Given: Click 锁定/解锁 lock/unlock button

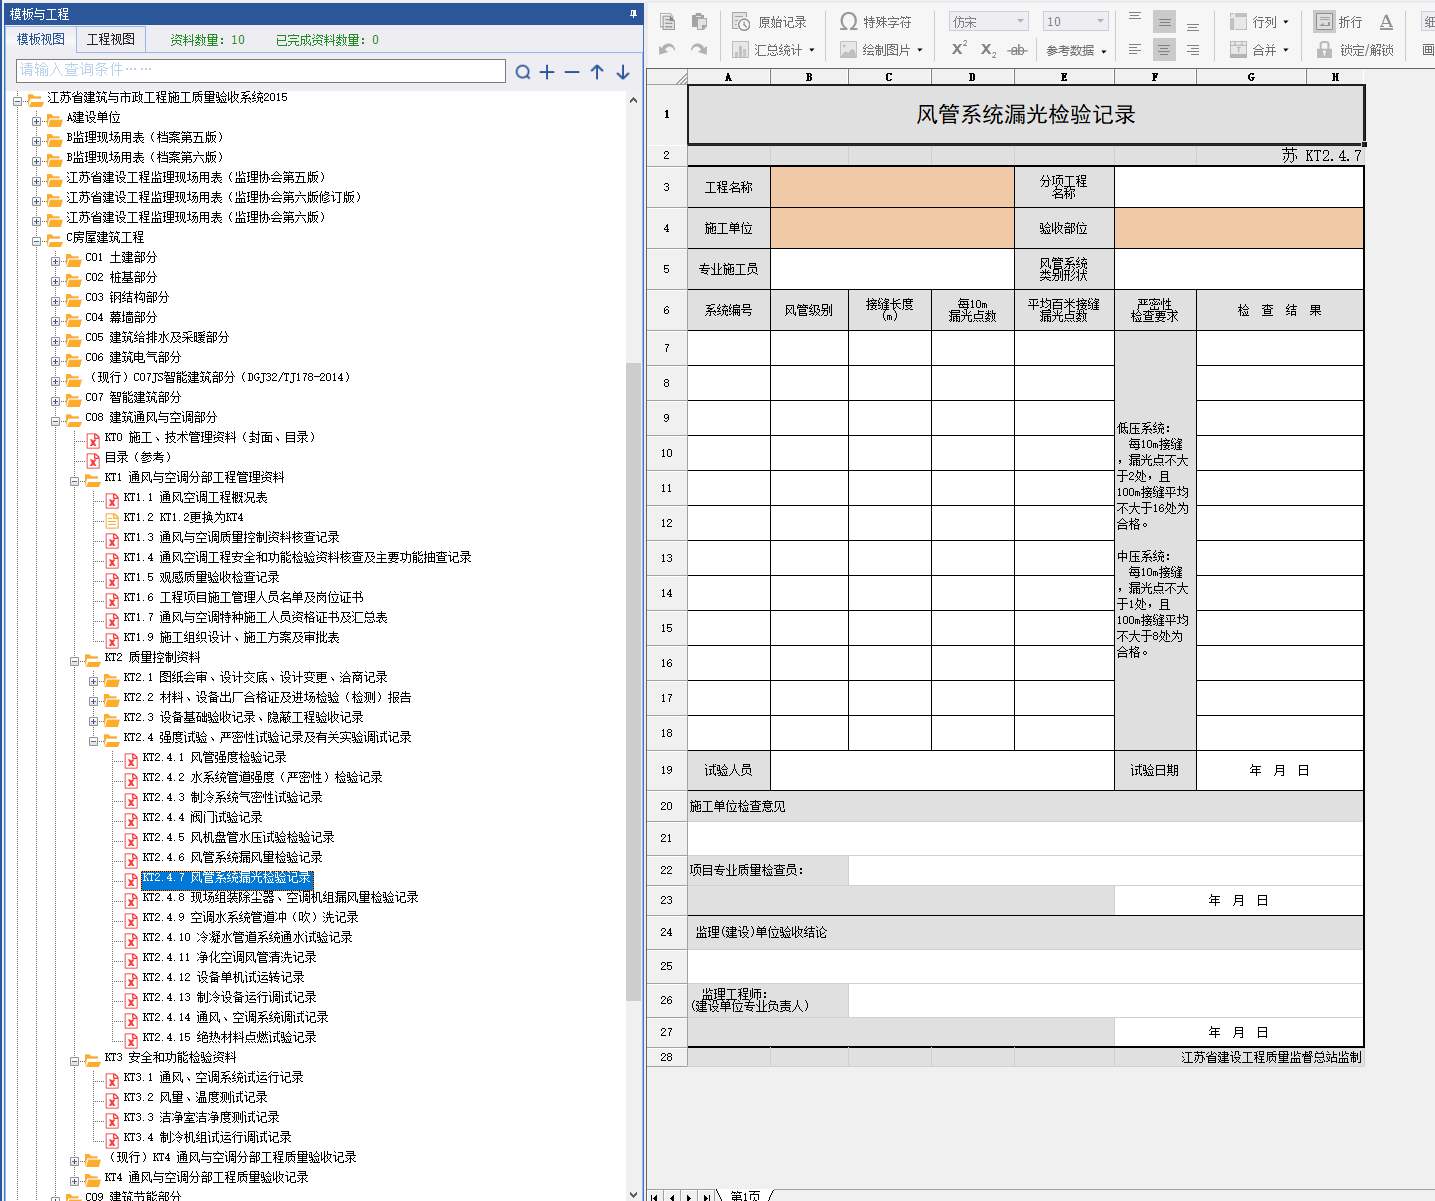Looking at the screenshot, I should (x=1354, y=49).
